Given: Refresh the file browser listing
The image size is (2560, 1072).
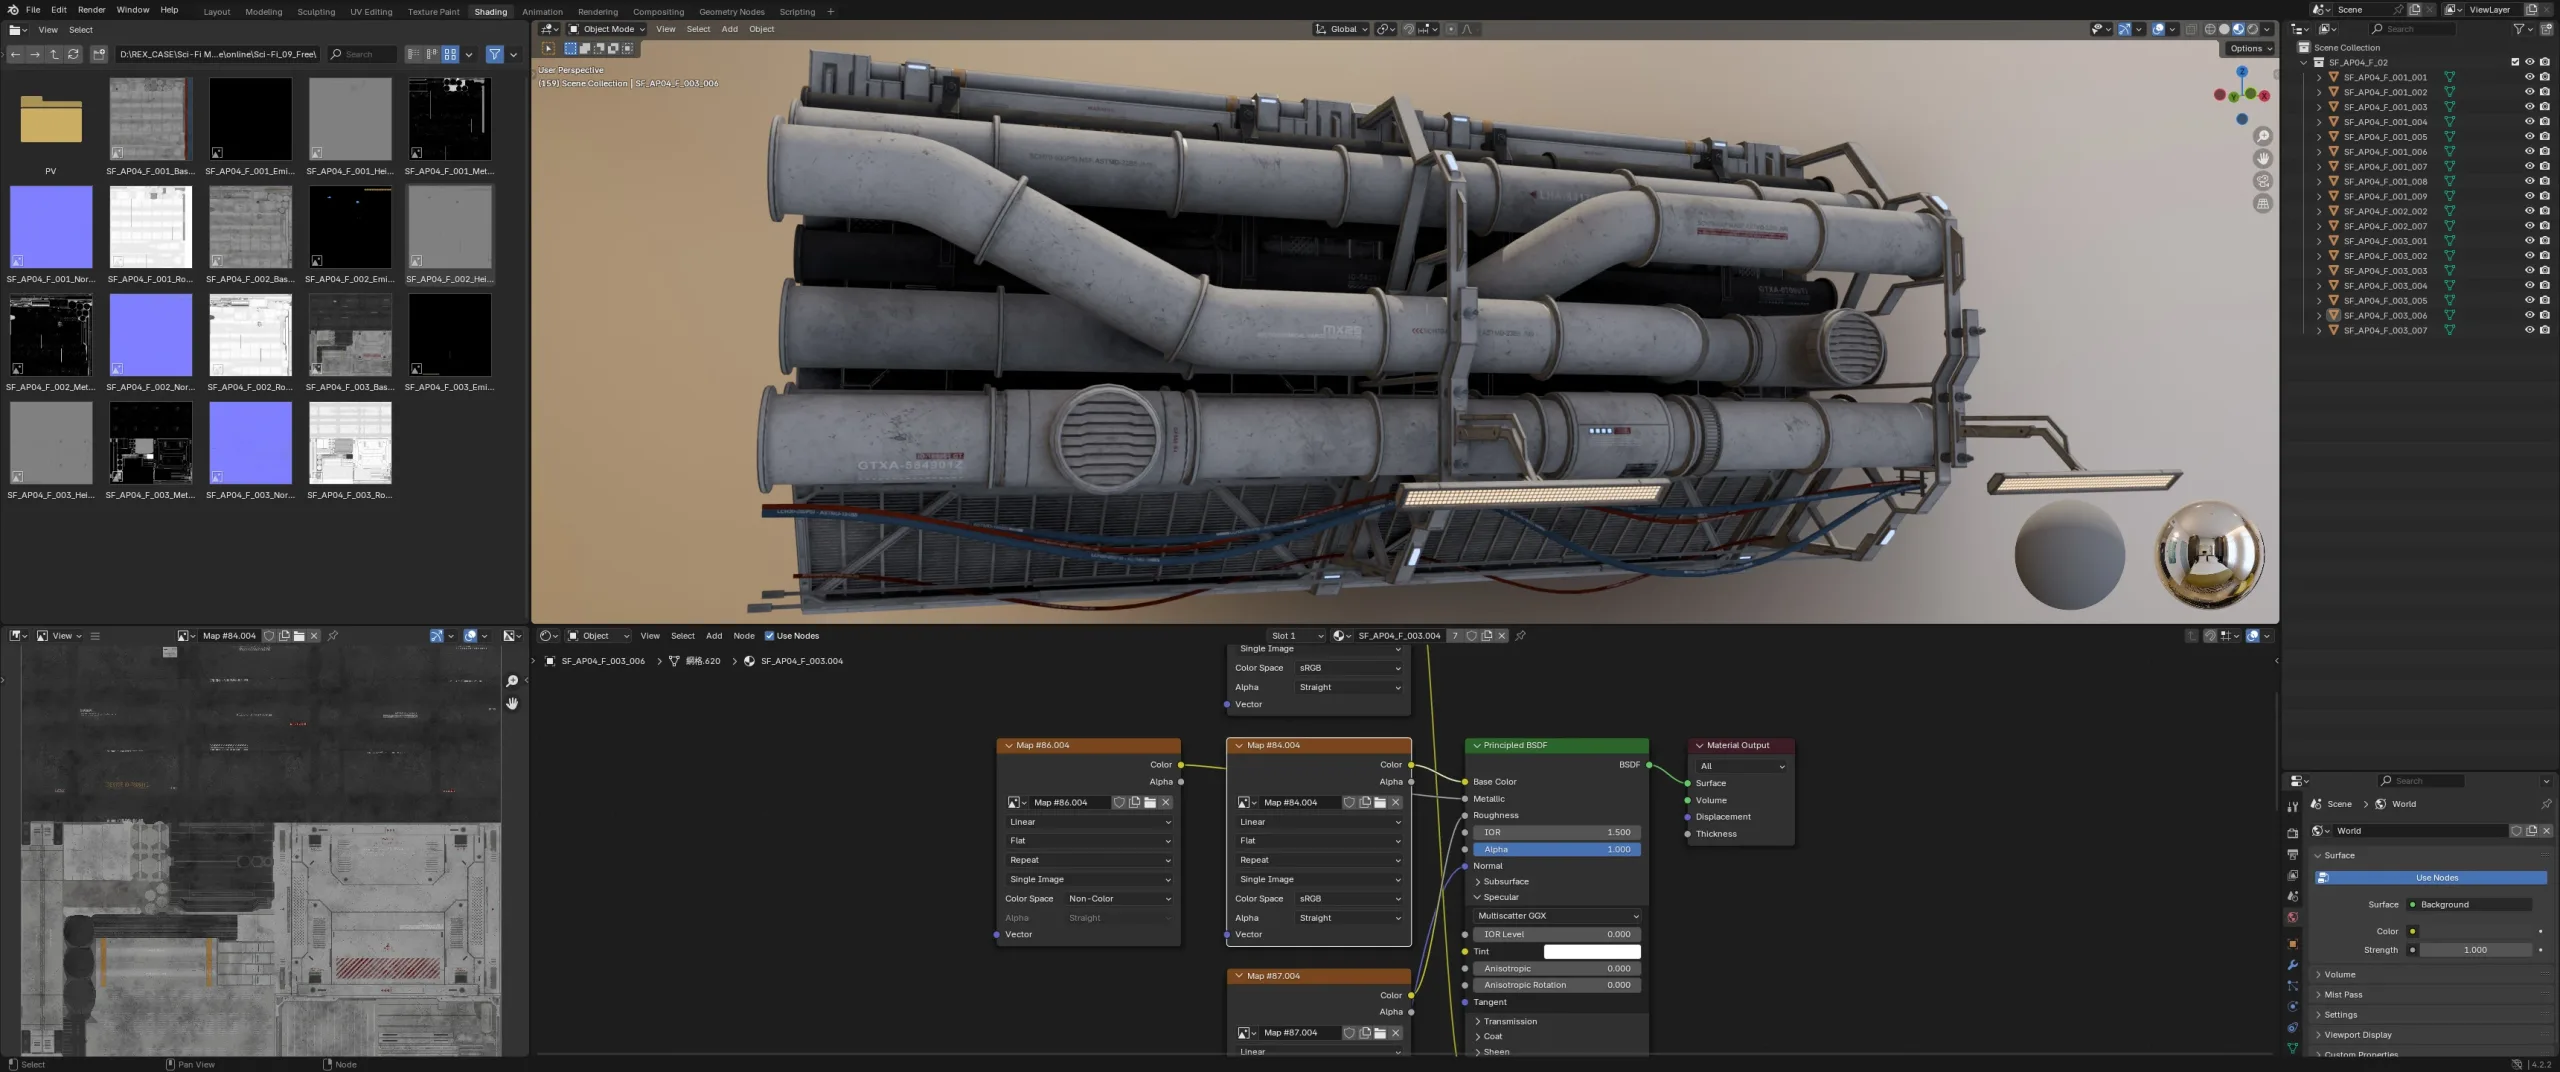Looking at the screenshot, I should coord(73,54).
